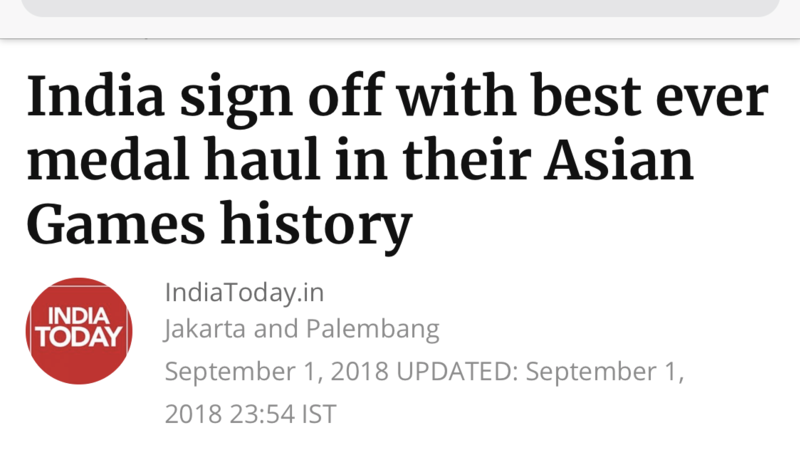
Task: Click the "UPDATED:" label in the dateline
Action: coord(456,371)
